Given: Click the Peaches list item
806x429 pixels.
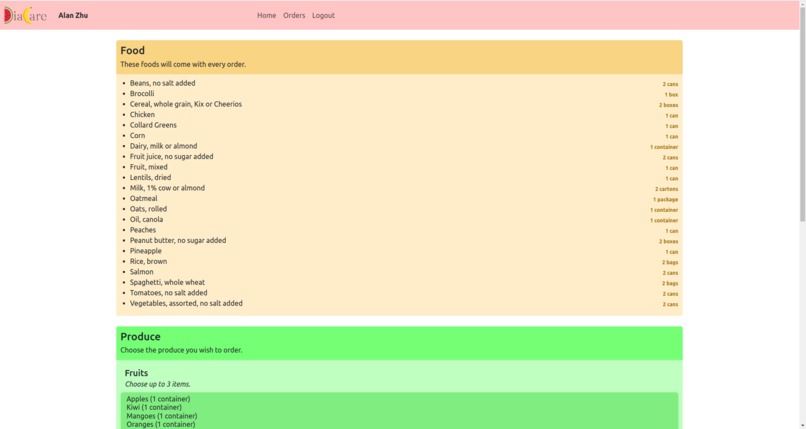Looking at the screenshot, I should click(x=143, y=230).
